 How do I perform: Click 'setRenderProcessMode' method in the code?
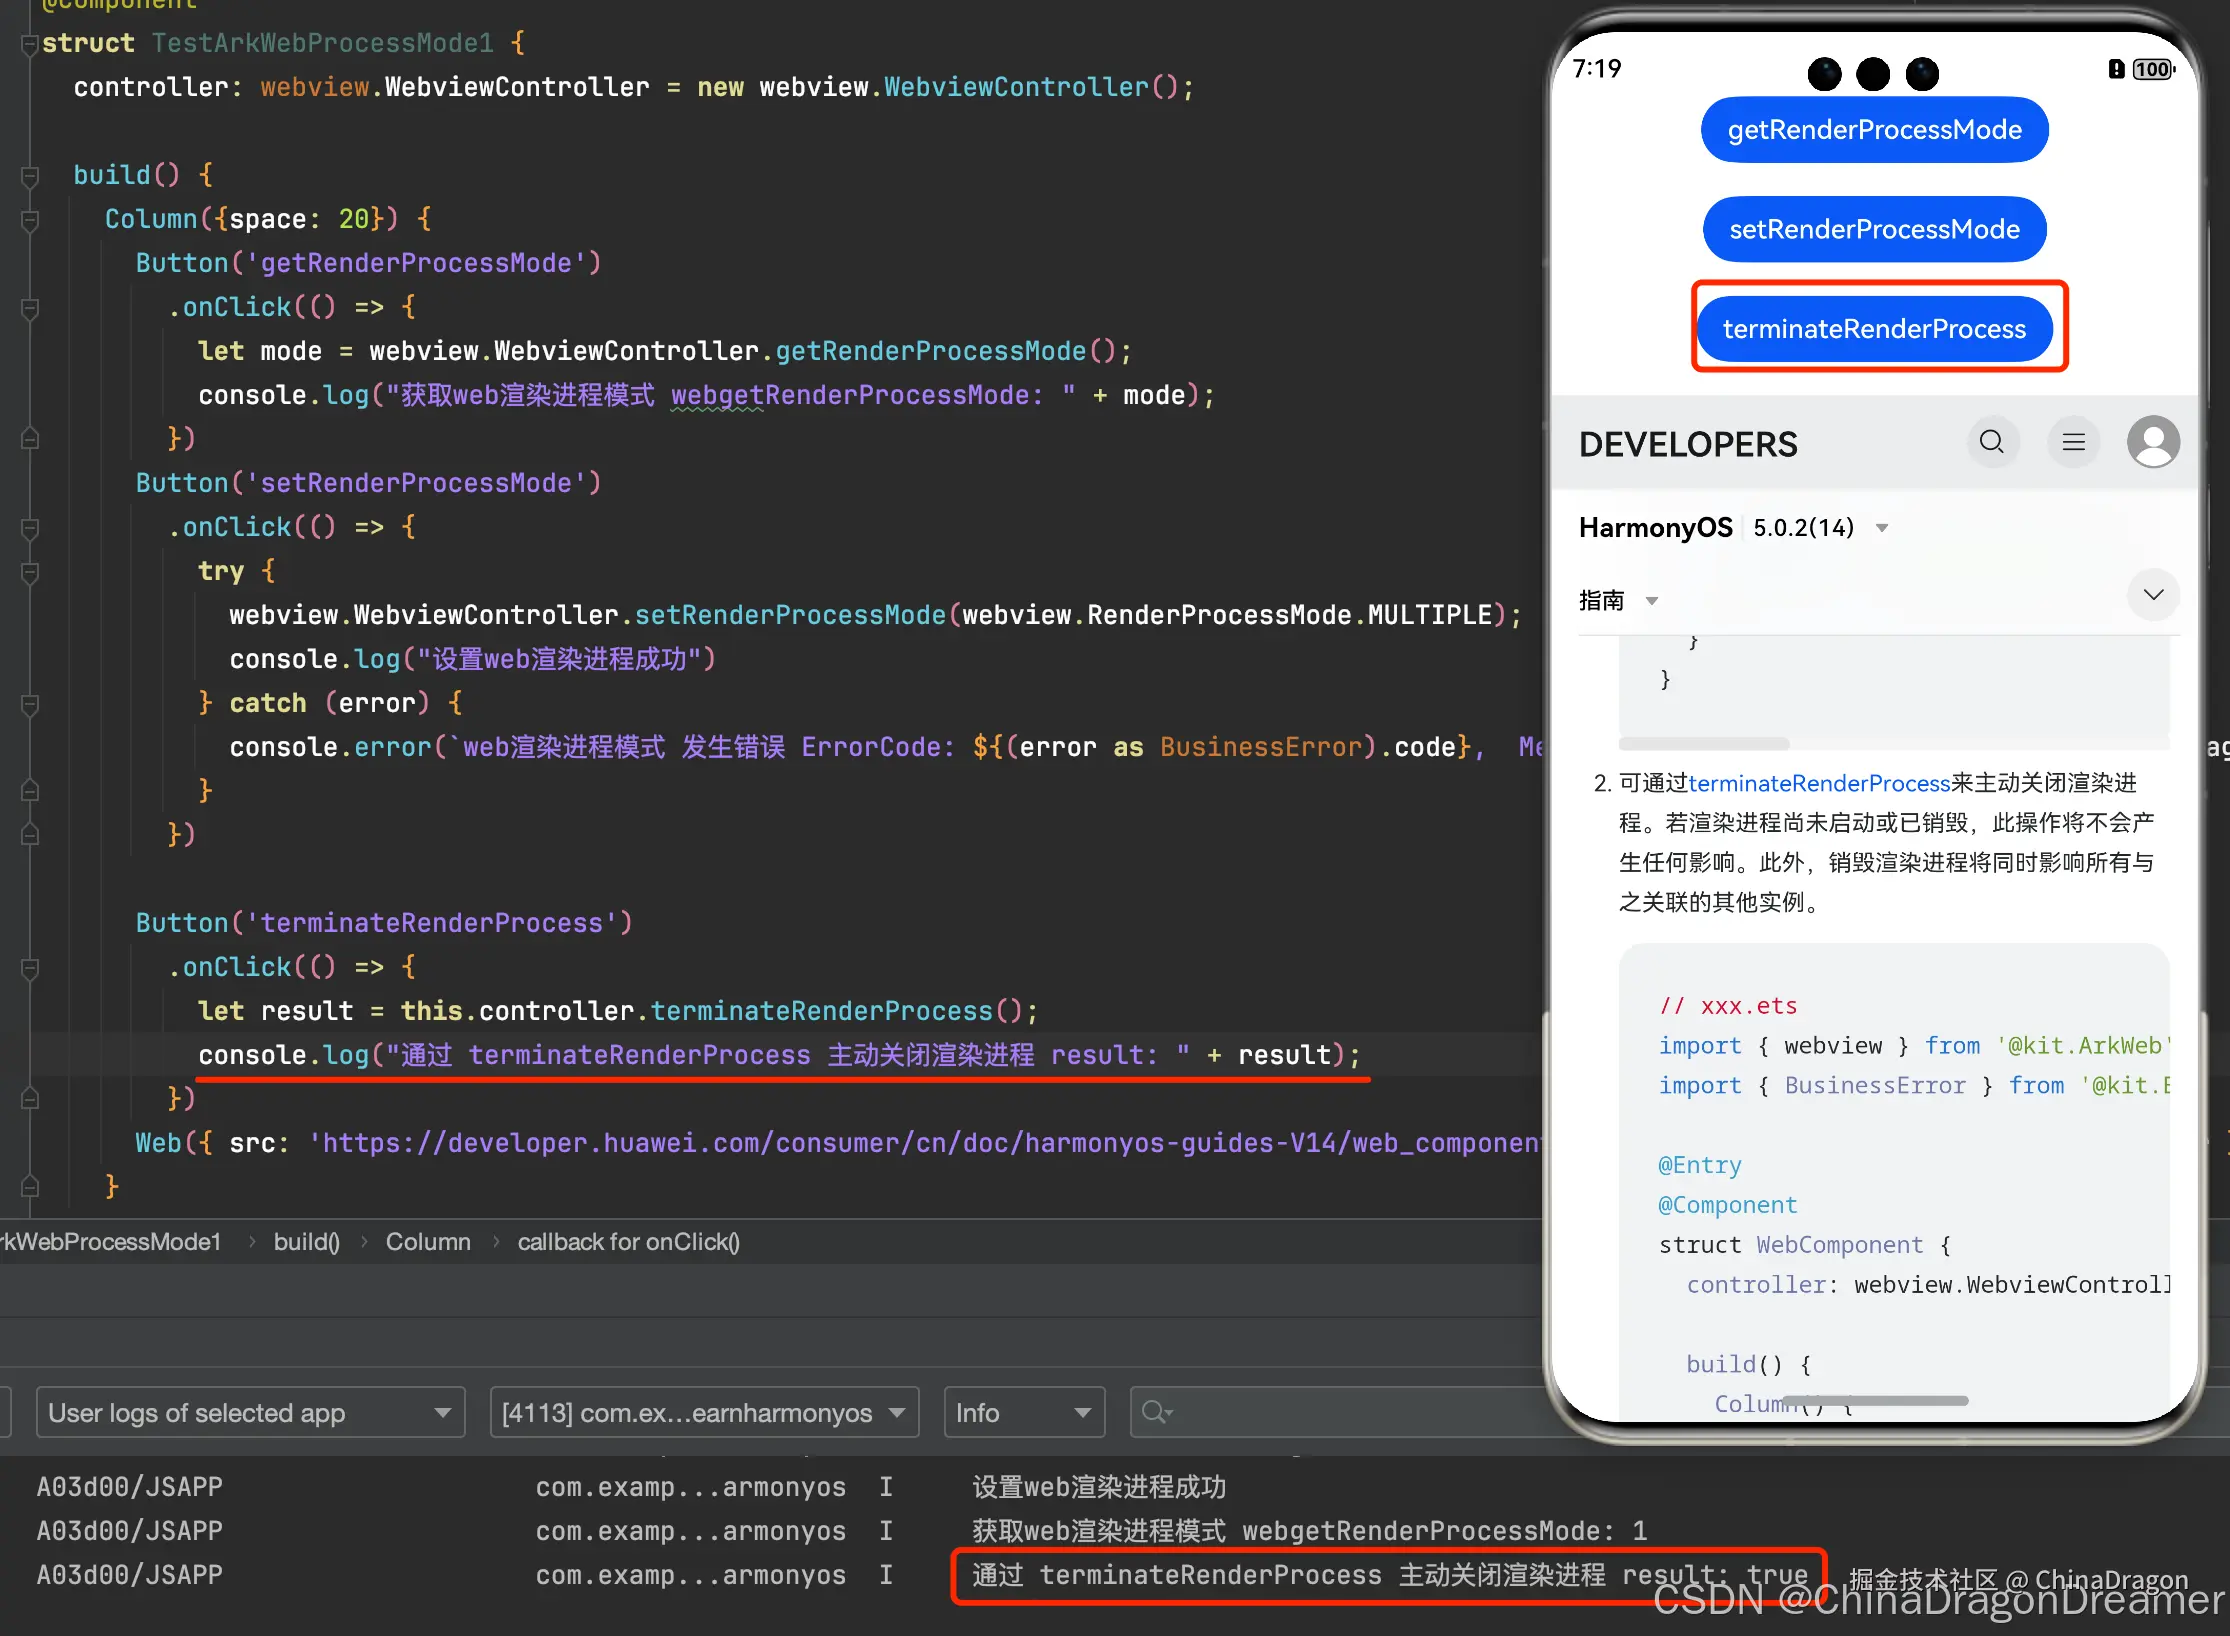790,615
